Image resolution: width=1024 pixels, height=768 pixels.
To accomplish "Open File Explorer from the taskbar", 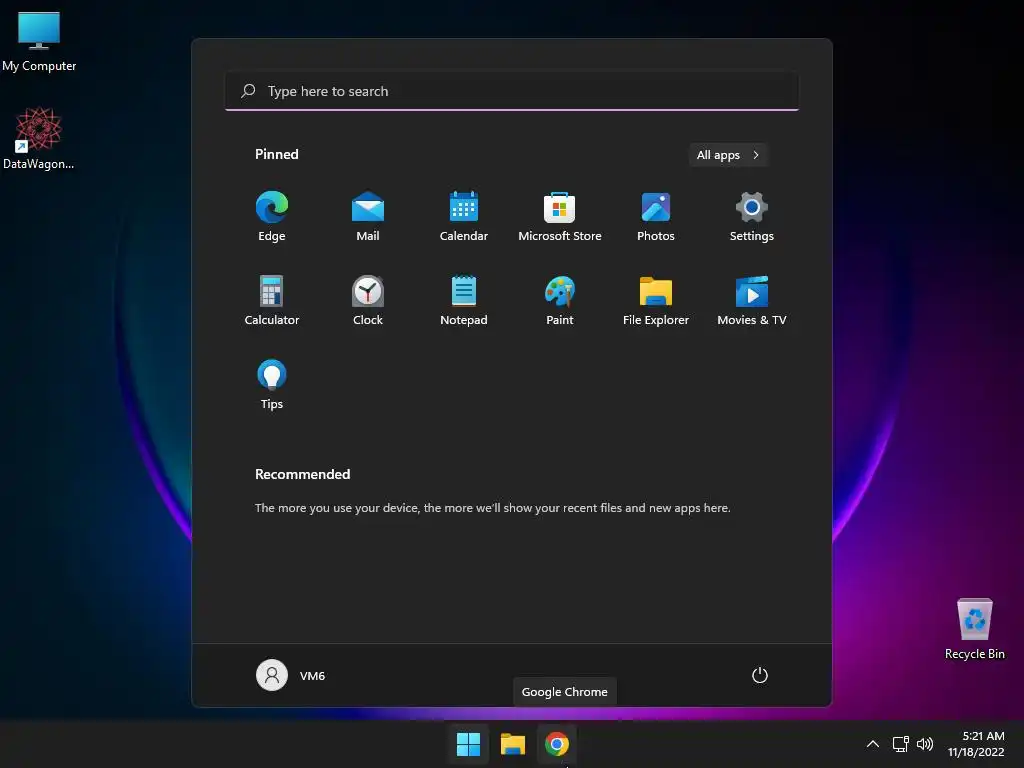I will tap(513, 744).
